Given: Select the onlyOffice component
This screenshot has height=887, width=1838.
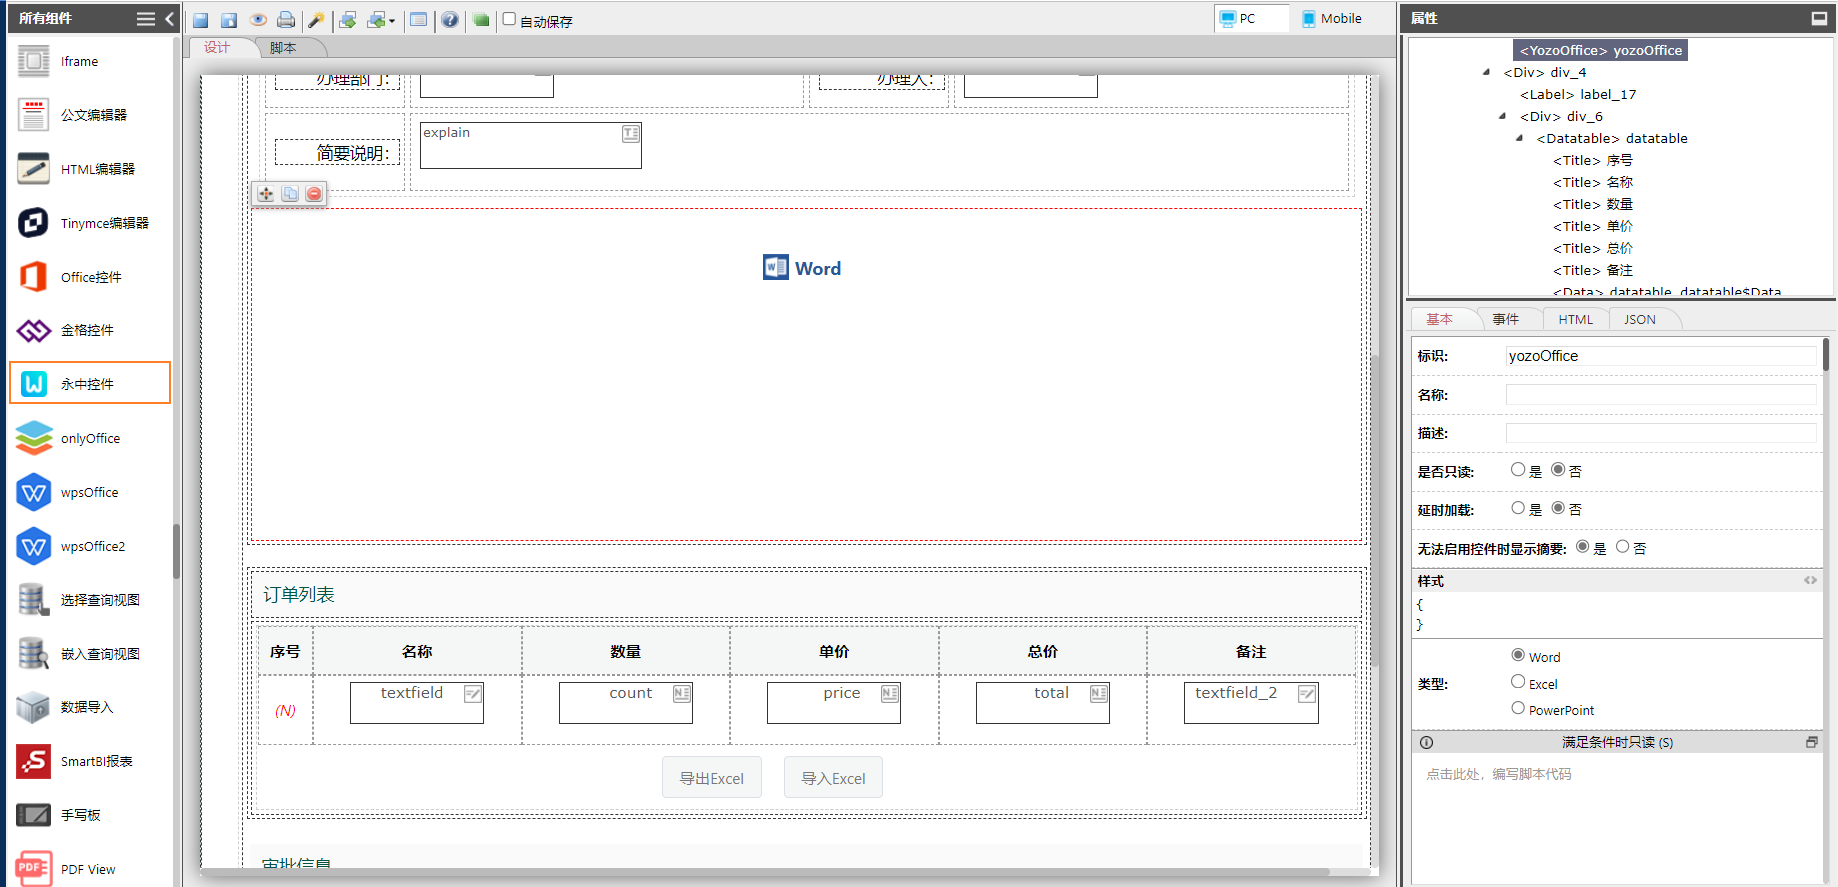Looking at the screenshot, I should point(90,438).
